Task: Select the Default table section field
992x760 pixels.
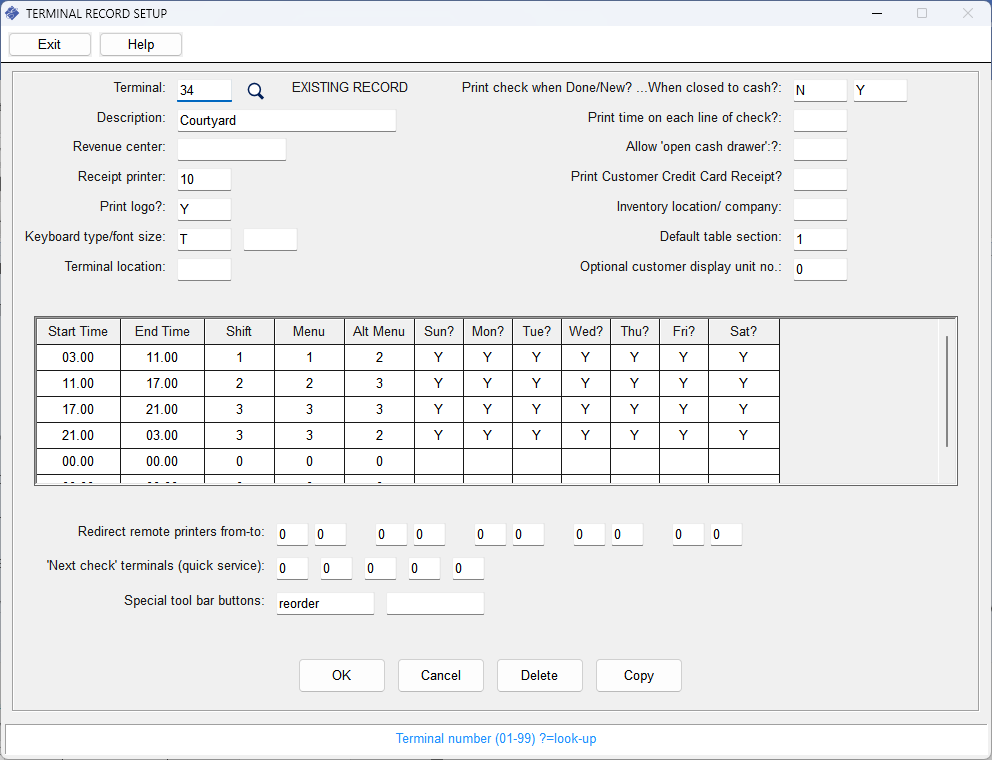Action: pyautogui.click(x=820, y=239)
